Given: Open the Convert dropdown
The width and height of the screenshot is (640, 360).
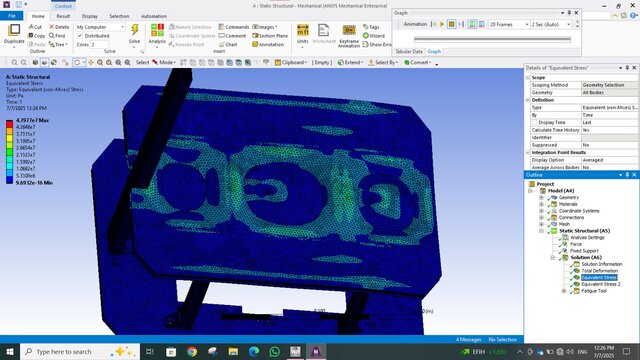Looking at the screenshot, I should [x=418, y=62].
